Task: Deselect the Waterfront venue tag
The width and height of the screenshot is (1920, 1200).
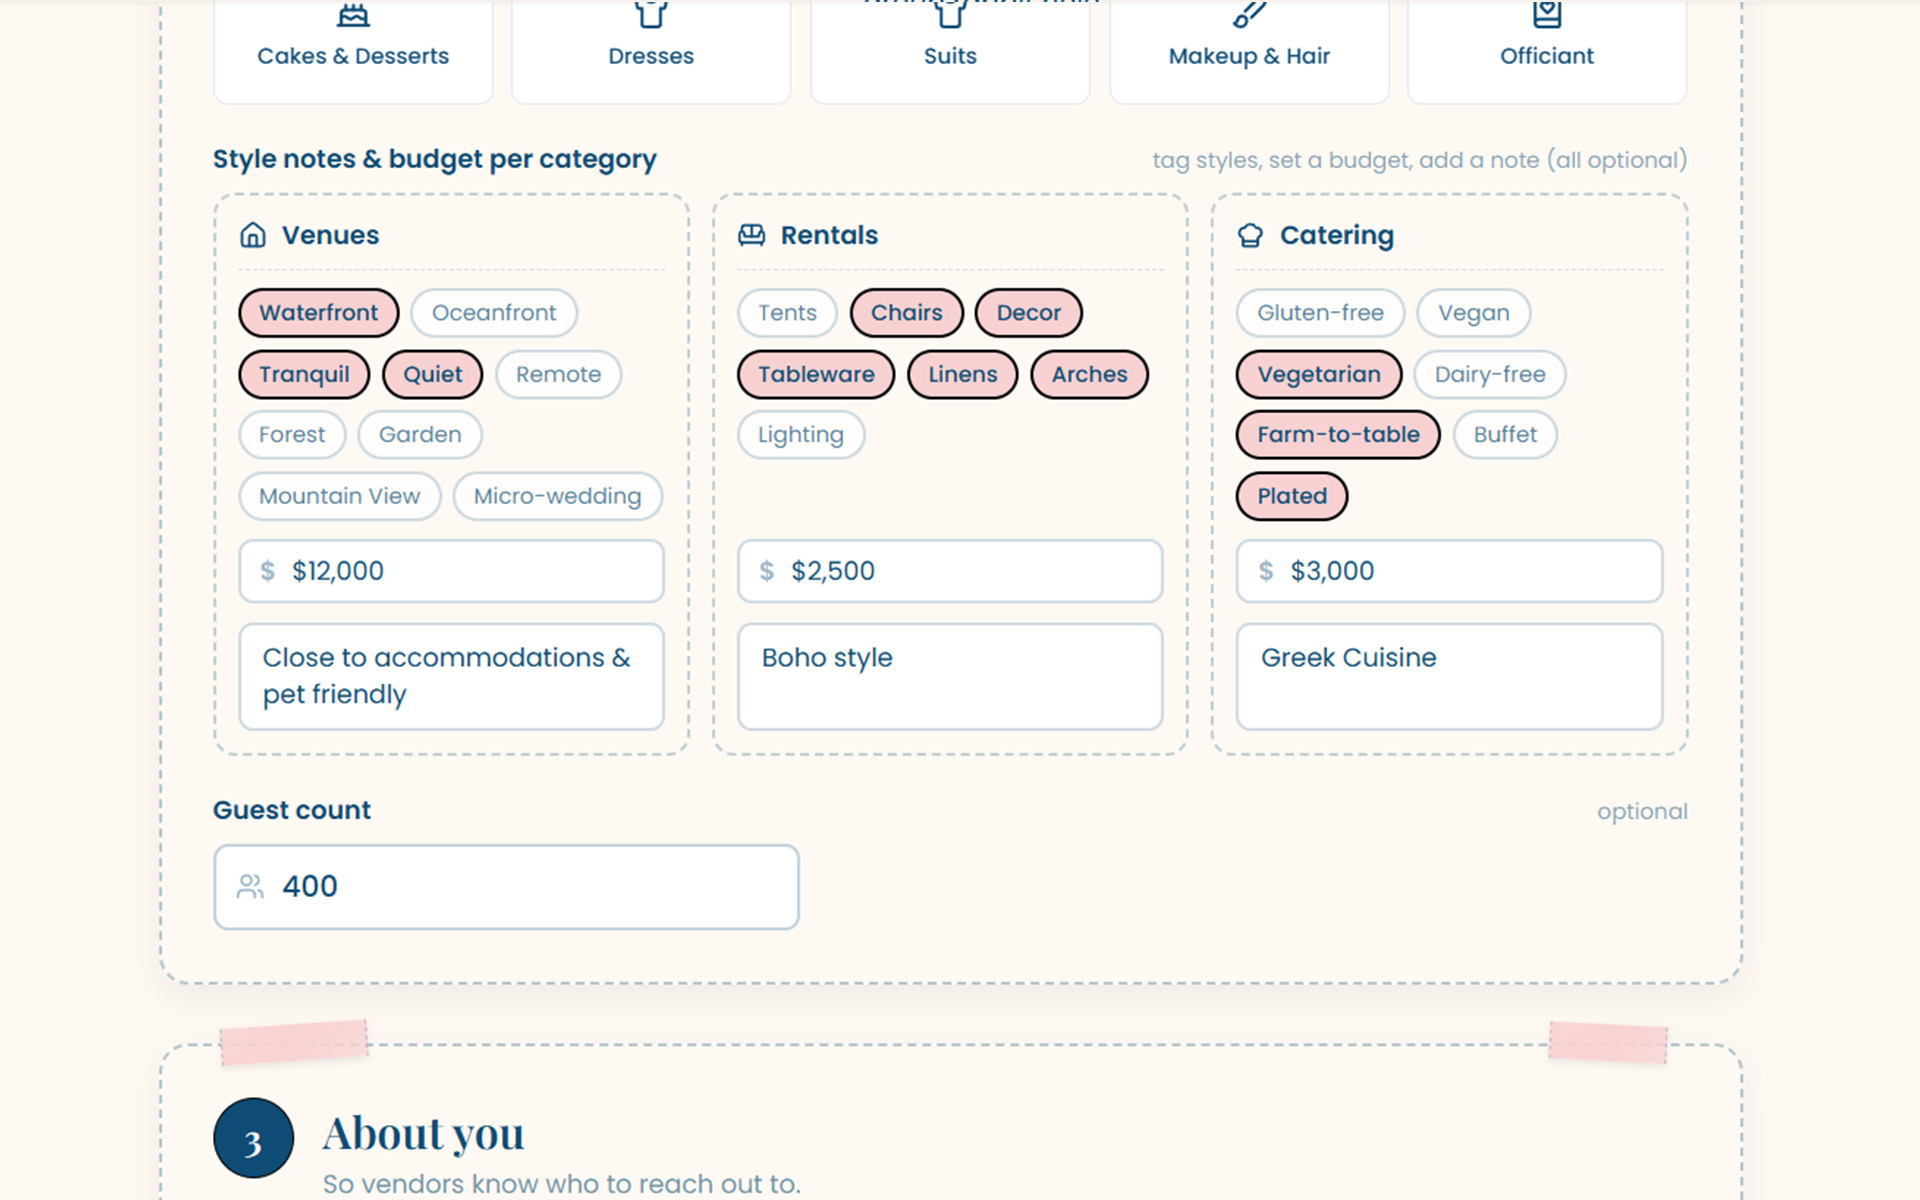Action: click(x=319, y=313)
